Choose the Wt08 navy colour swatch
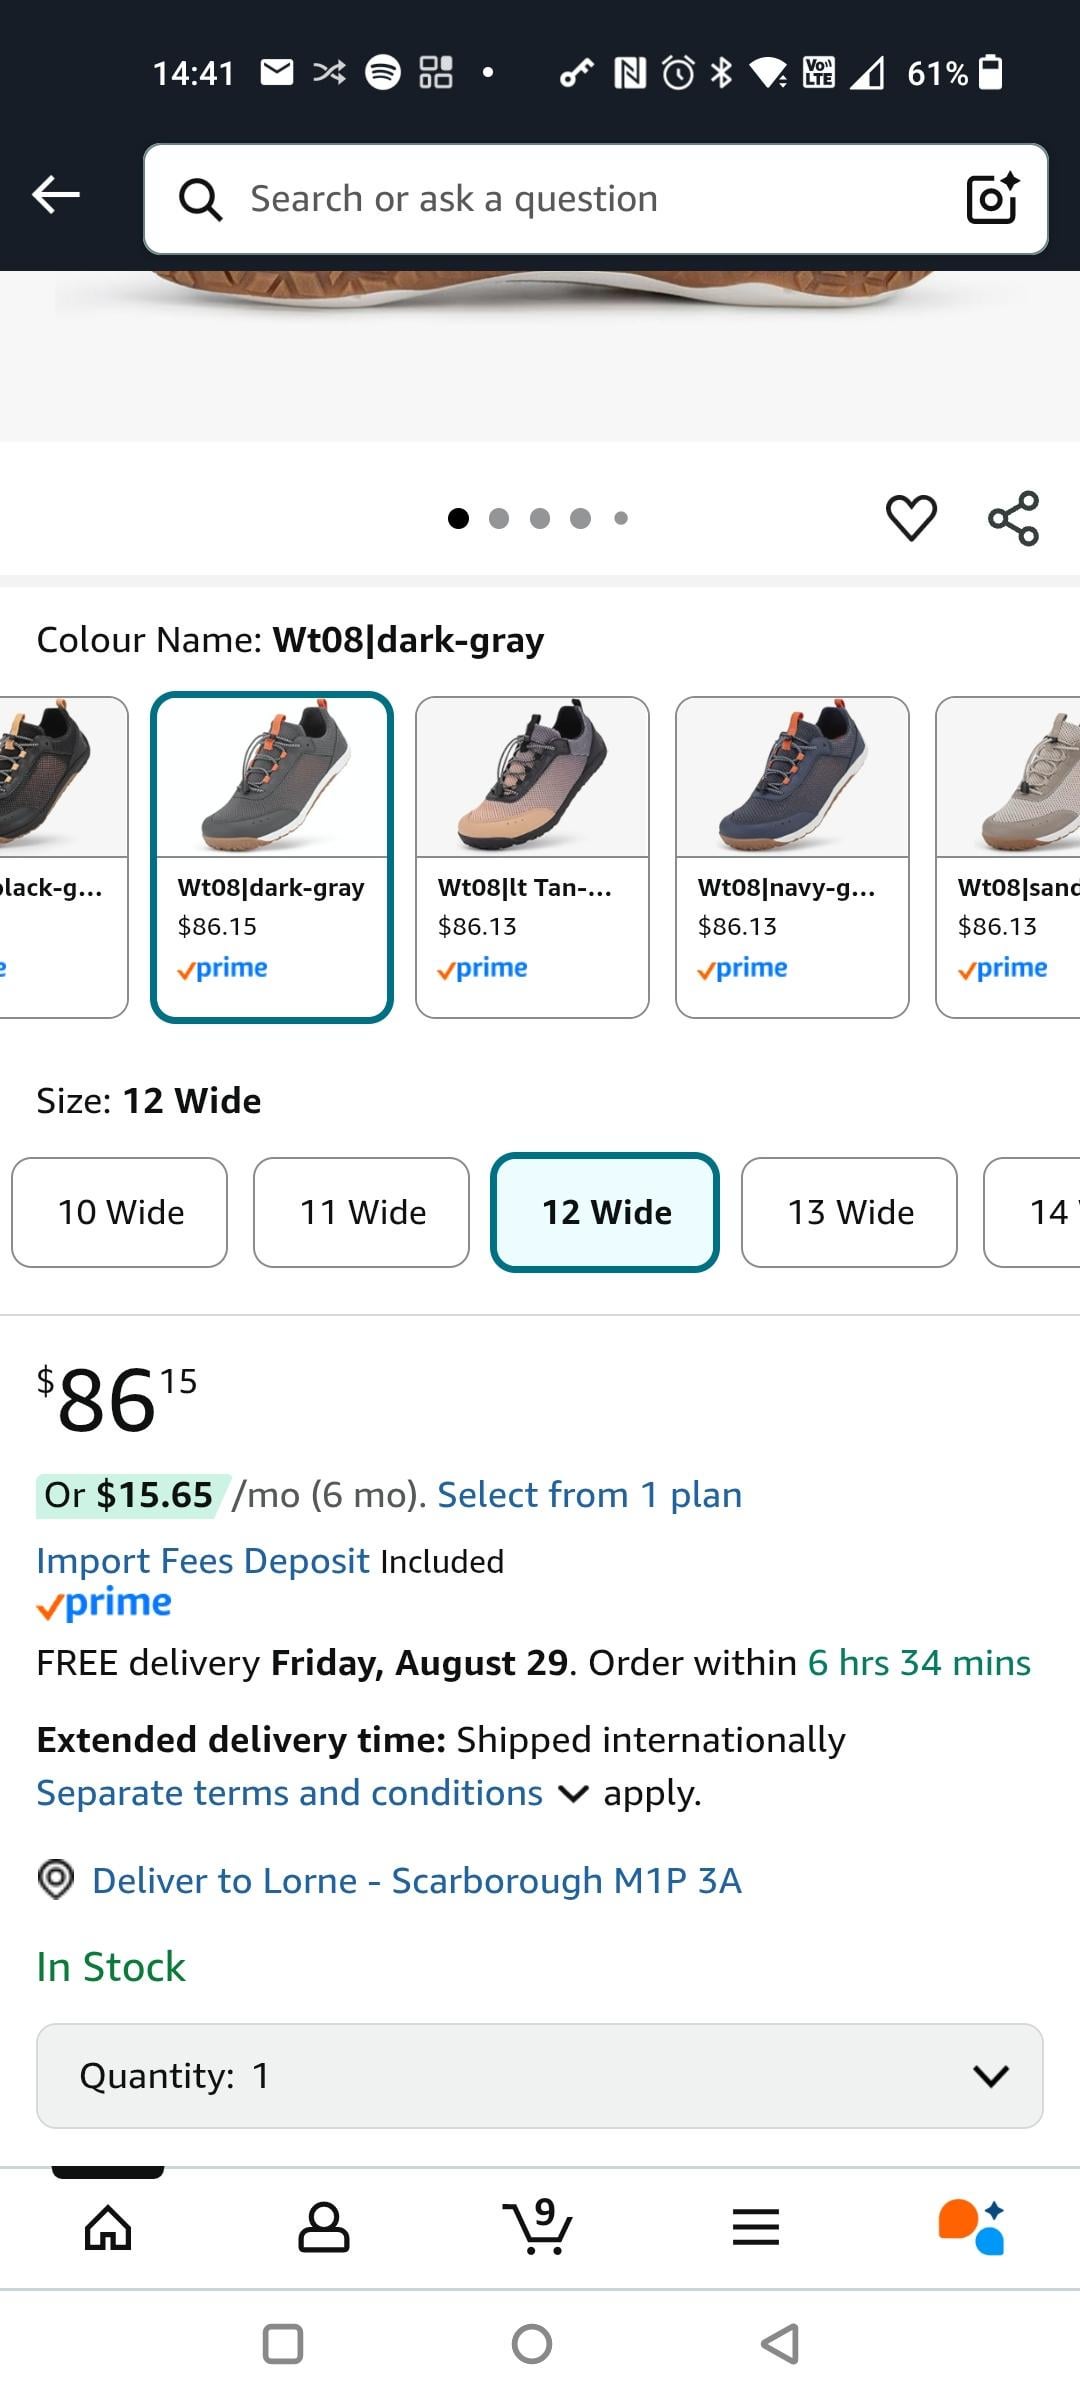This screenshot has height=2400, width=1080. click(x=792, y=857)
